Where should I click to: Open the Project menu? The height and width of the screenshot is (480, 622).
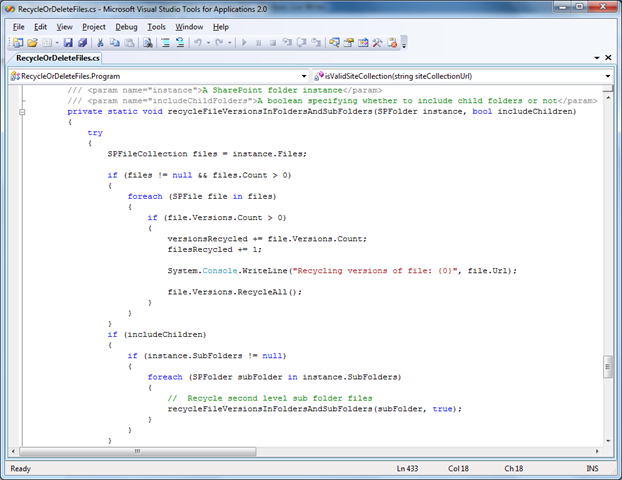94,27
